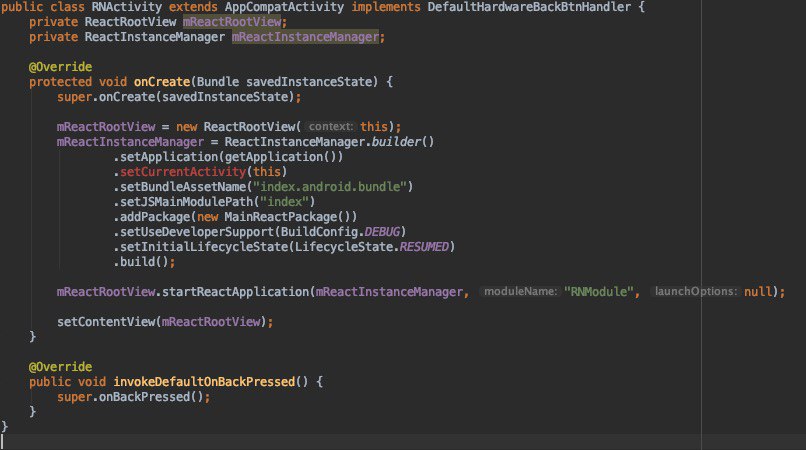Click the red setCurrentActivity method
The height and width of the screenshot is (450, 806).
(x=183, y=172)
